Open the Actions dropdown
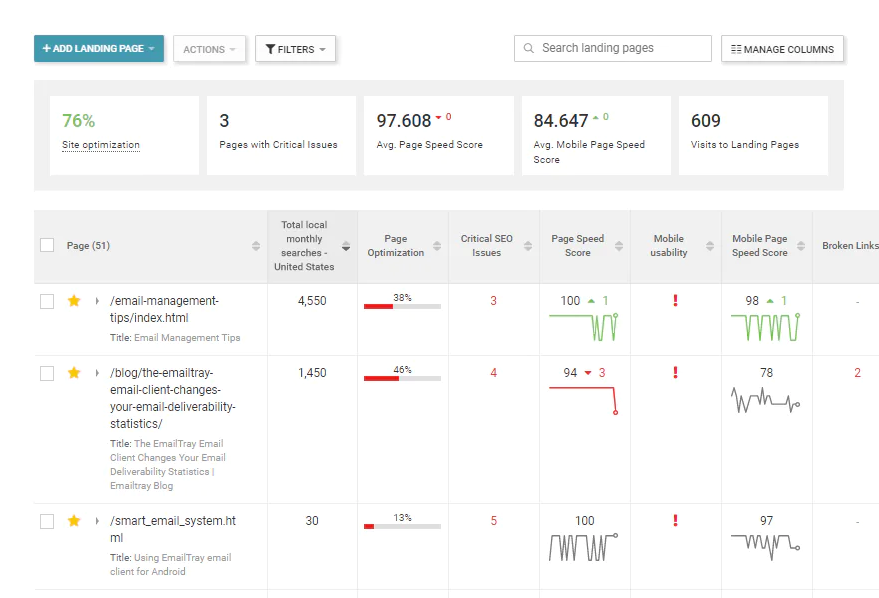Screen dimensions: 879x598 [x=209, y=48]
